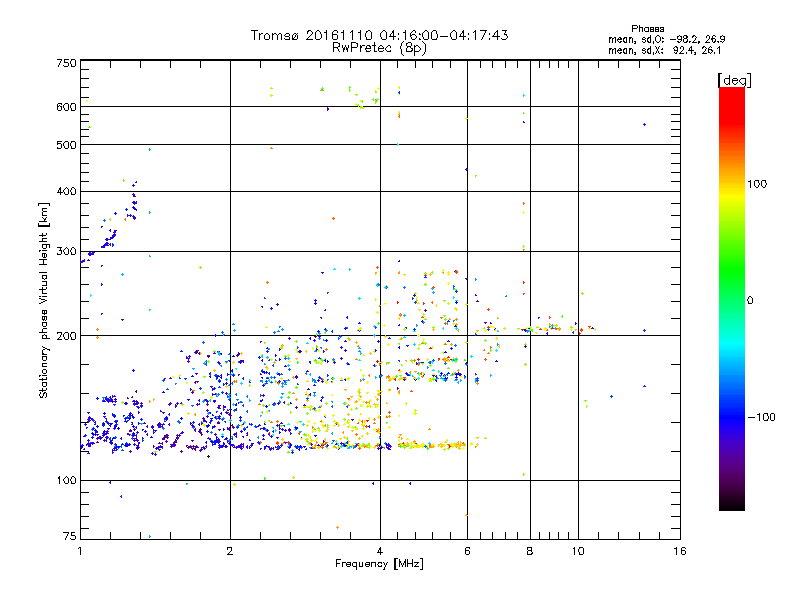
Task: Click the 'Frequency [MHz]' axis title
Action: pyautogui.click(x=379, y=564)
